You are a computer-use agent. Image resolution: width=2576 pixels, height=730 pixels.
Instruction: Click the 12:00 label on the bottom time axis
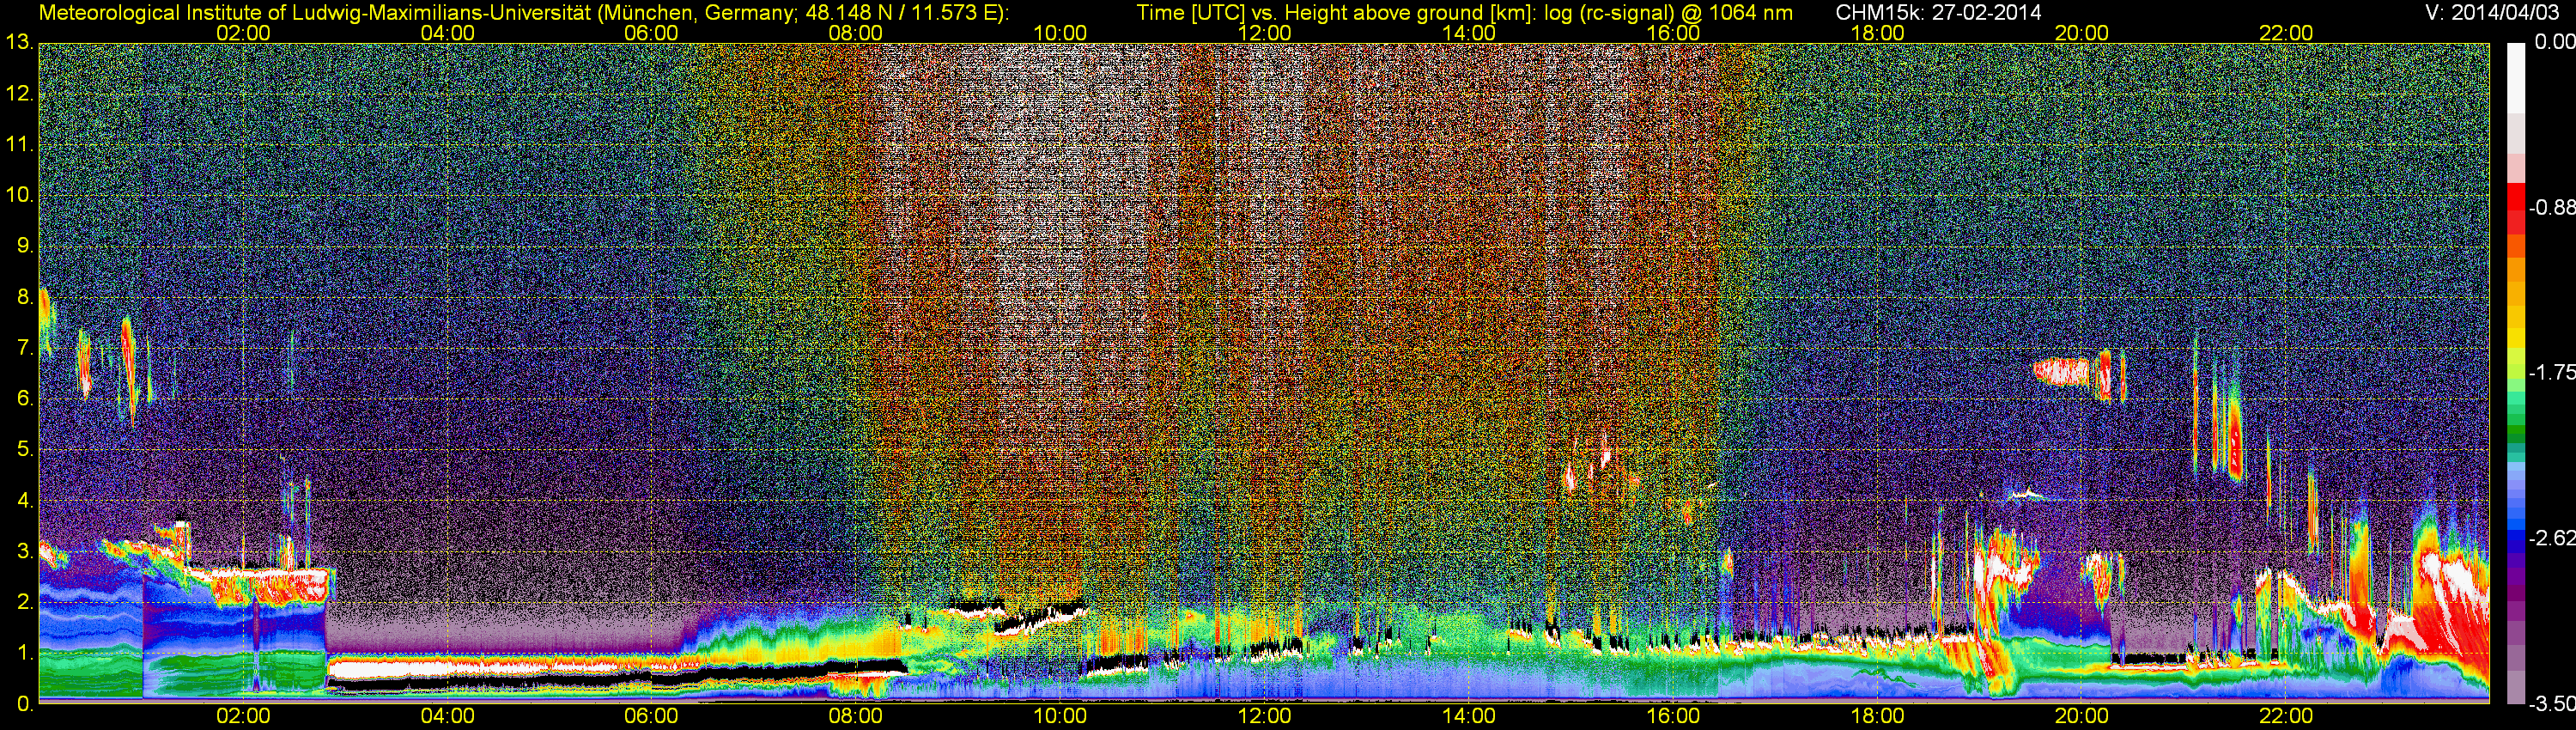click(x=1264, y=716)
